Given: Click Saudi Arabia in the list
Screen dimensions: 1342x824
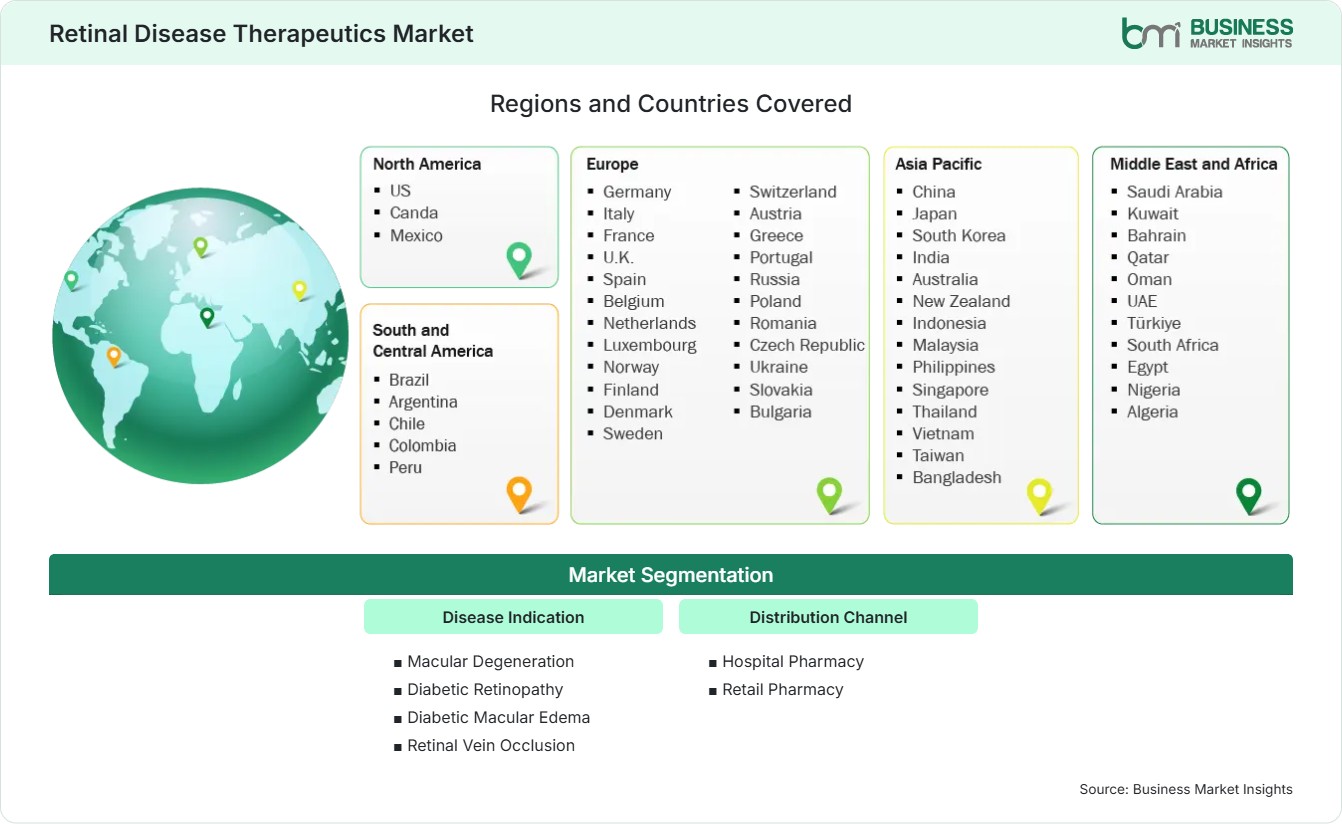Looking at the screenshot, I should click(x=1175, y=192).
